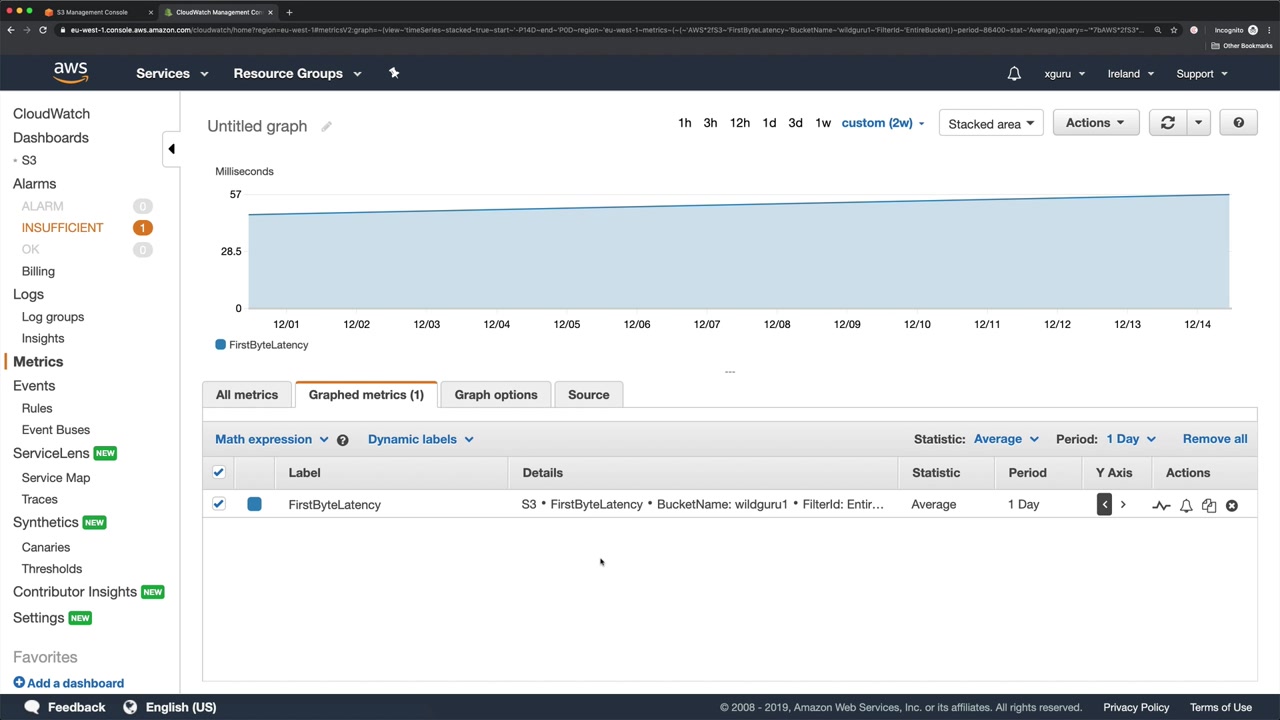Open the Actions dropdown above graph
Image resolution: width=1280 pixels, height=720 pixels.
[1095, 123]
